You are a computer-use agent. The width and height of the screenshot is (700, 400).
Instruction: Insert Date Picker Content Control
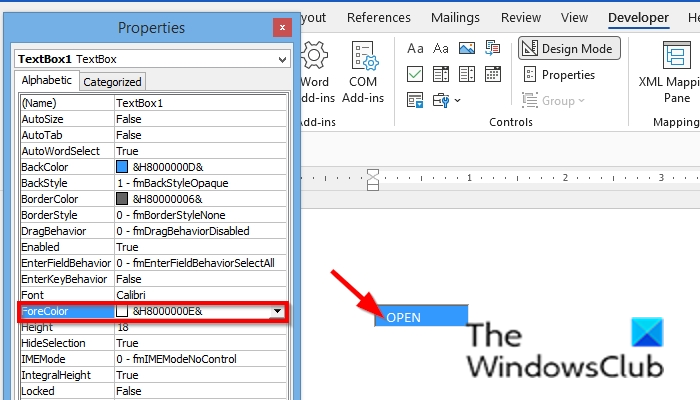(492, 74)
